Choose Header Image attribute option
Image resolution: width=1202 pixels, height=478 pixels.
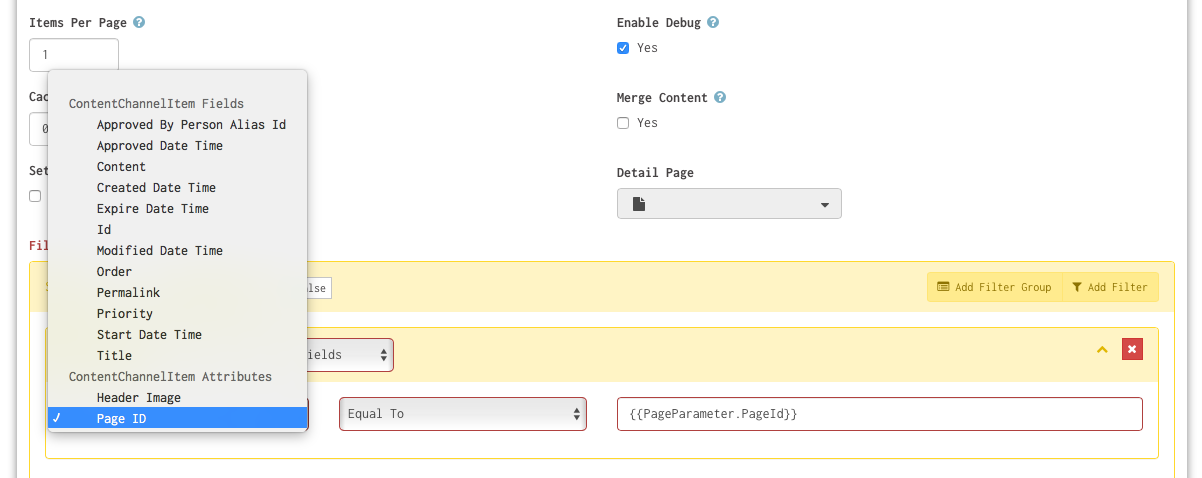coord(139,398)
